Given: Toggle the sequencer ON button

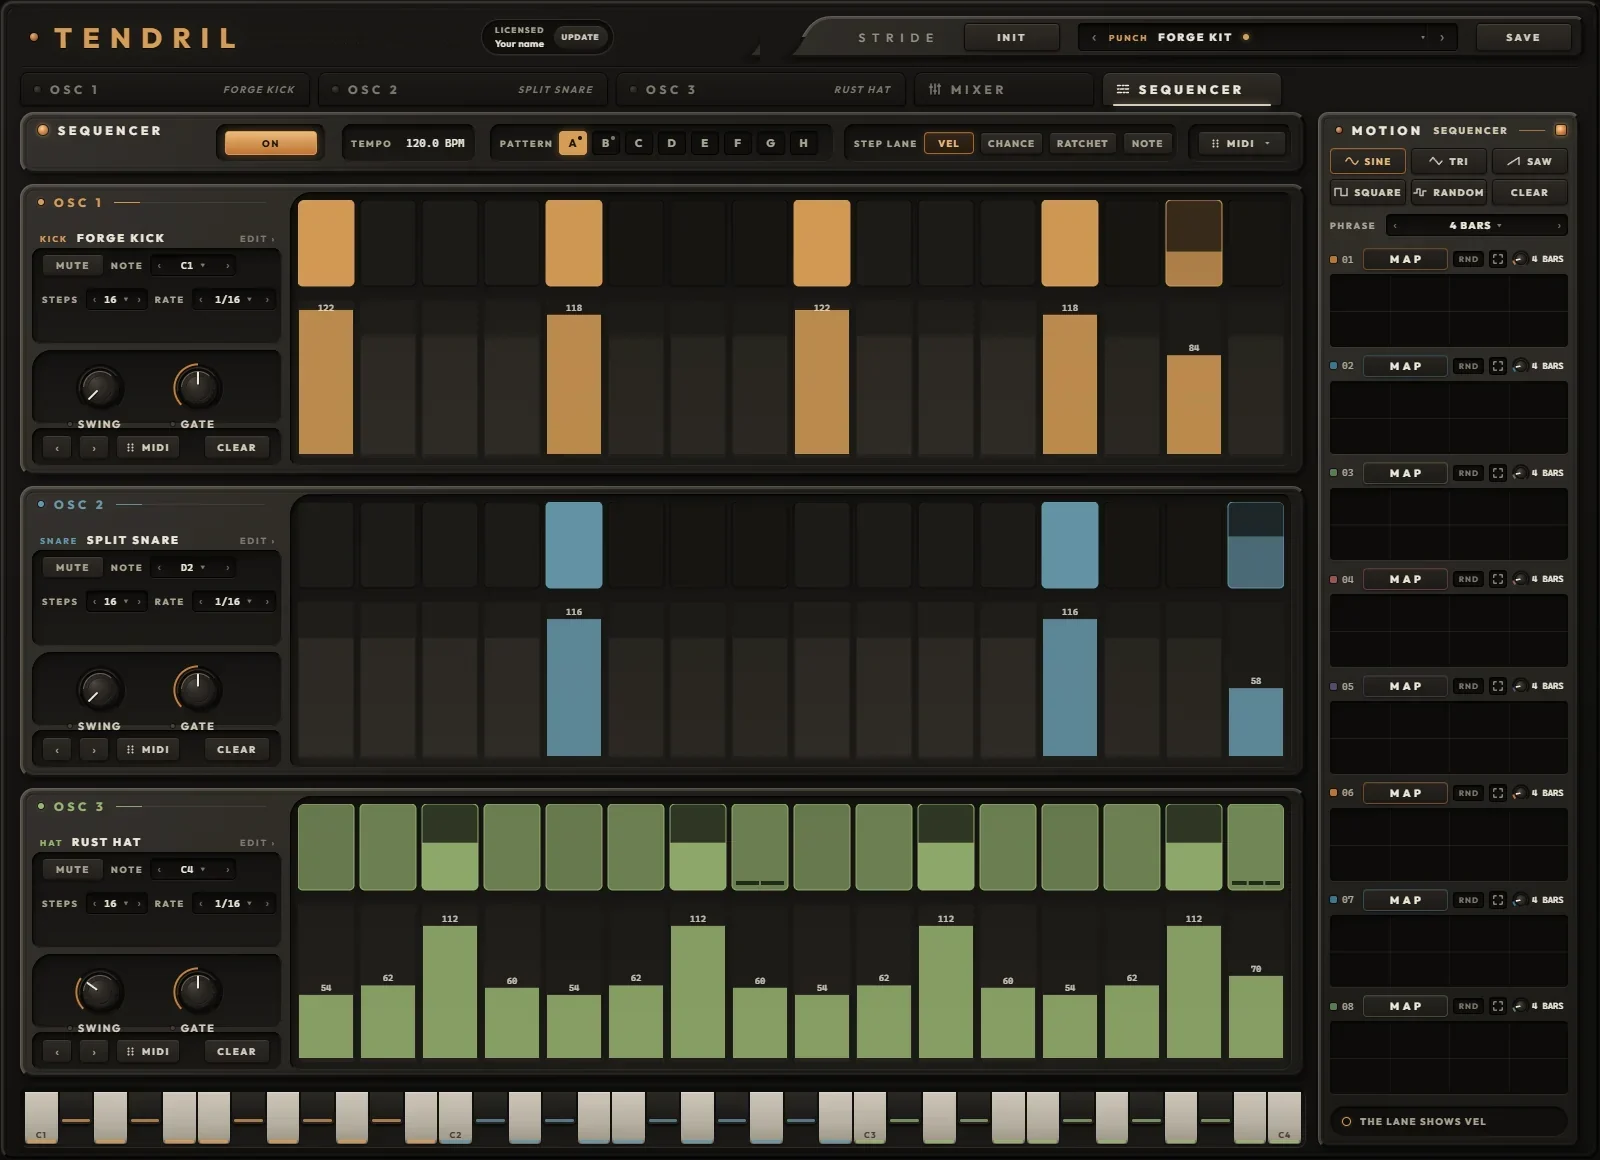Looking at the screenshot, I should [270, 143].
